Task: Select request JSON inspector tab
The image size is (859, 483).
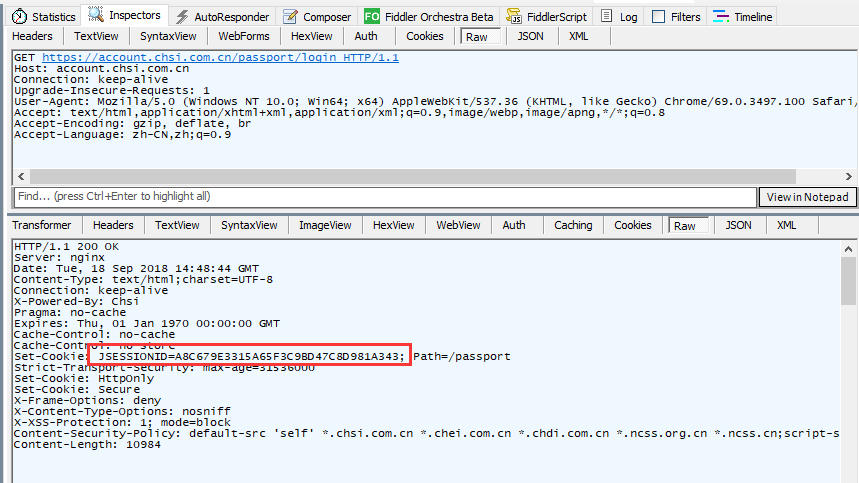Action: point(530,36)
